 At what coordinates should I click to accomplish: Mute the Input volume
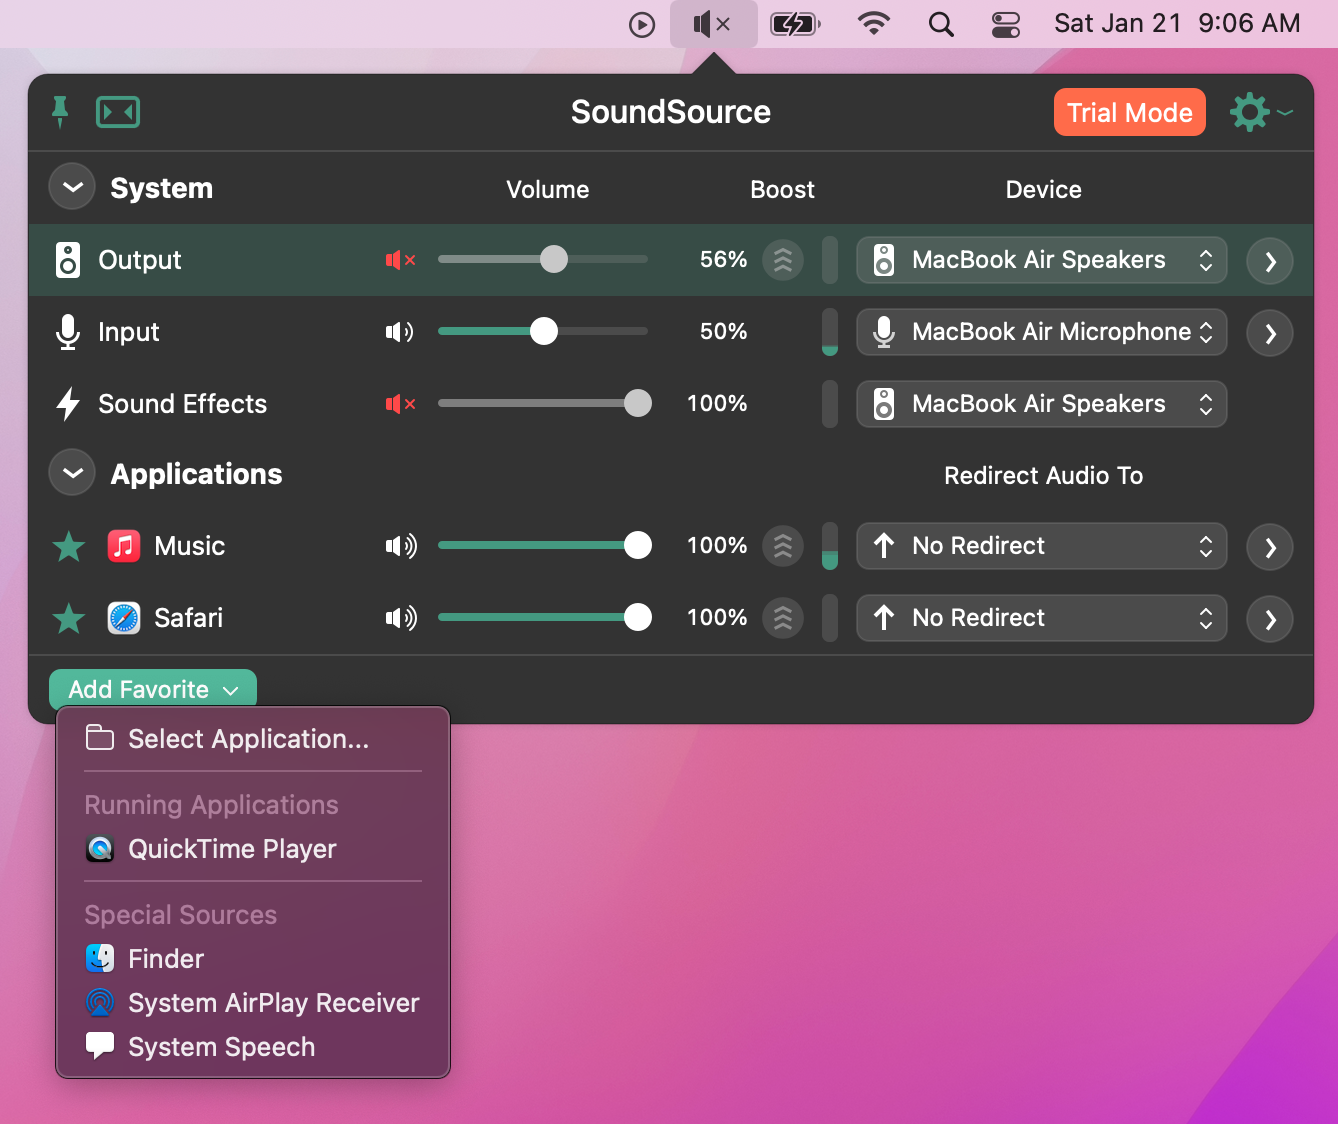(x=400, y=332)
